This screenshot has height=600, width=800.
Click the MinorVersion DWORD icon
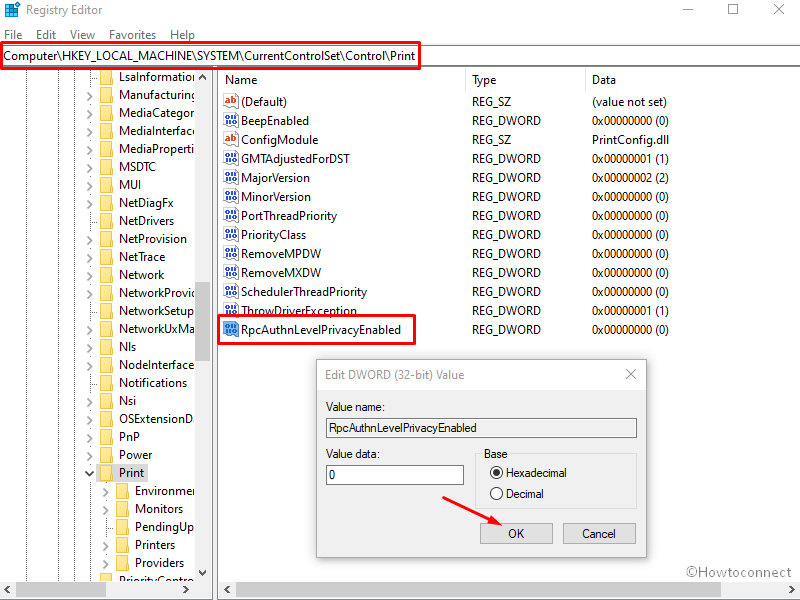point(231,196)
